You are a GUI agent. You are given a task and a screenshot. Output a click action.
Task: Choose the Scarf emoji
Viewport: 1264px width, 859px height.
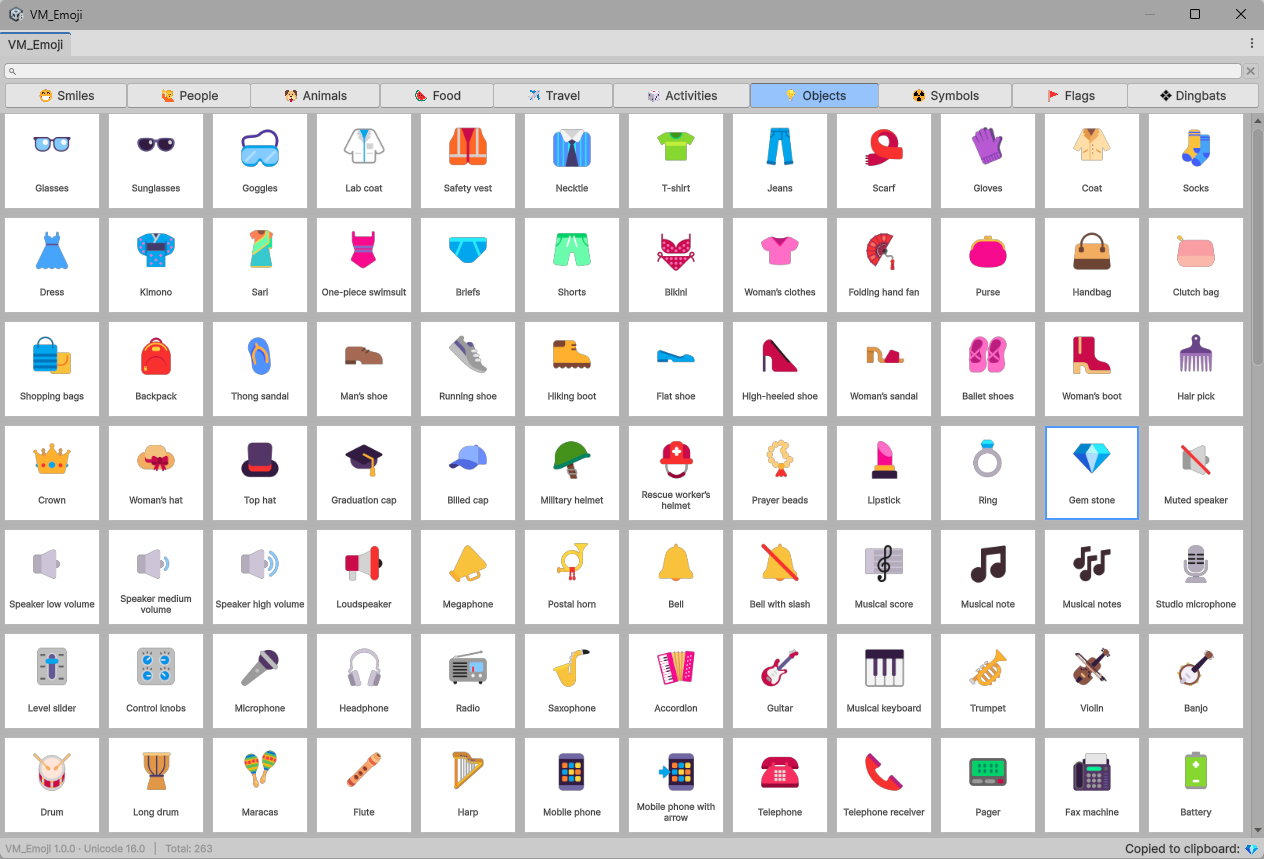(884, 161)
